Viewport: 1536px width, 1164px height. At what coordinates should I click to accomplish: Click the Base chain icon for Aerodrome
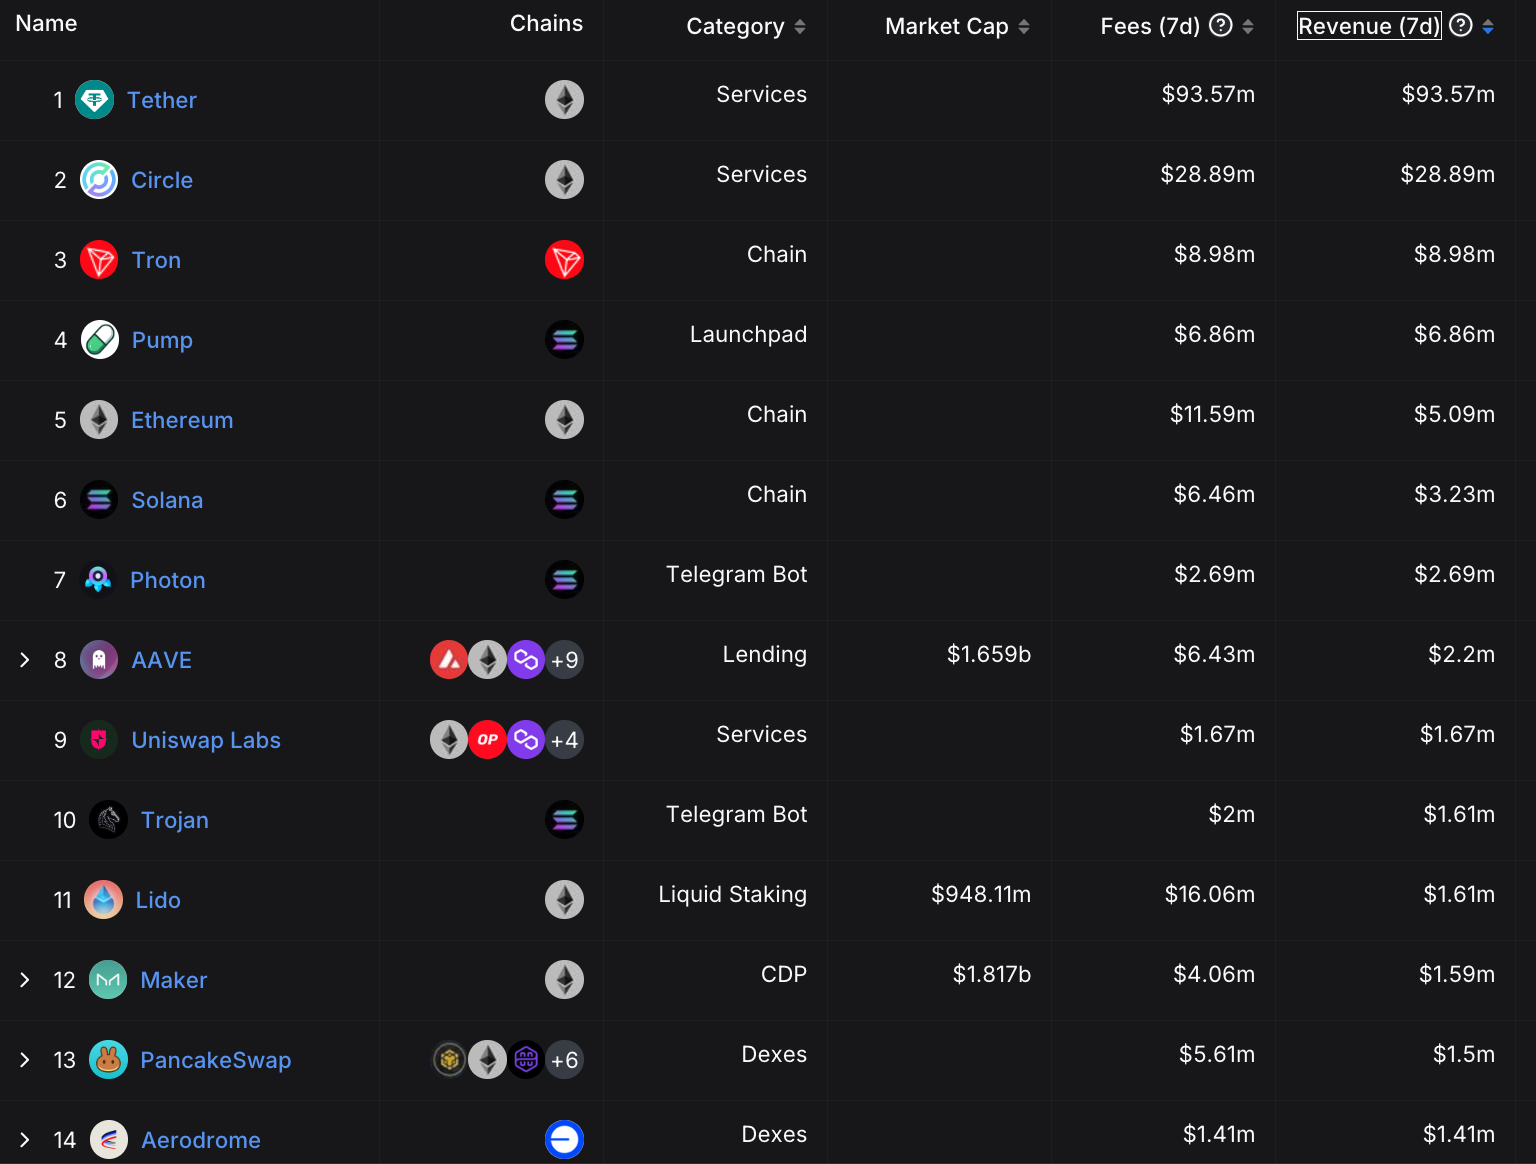click(x=564, y=1139)
